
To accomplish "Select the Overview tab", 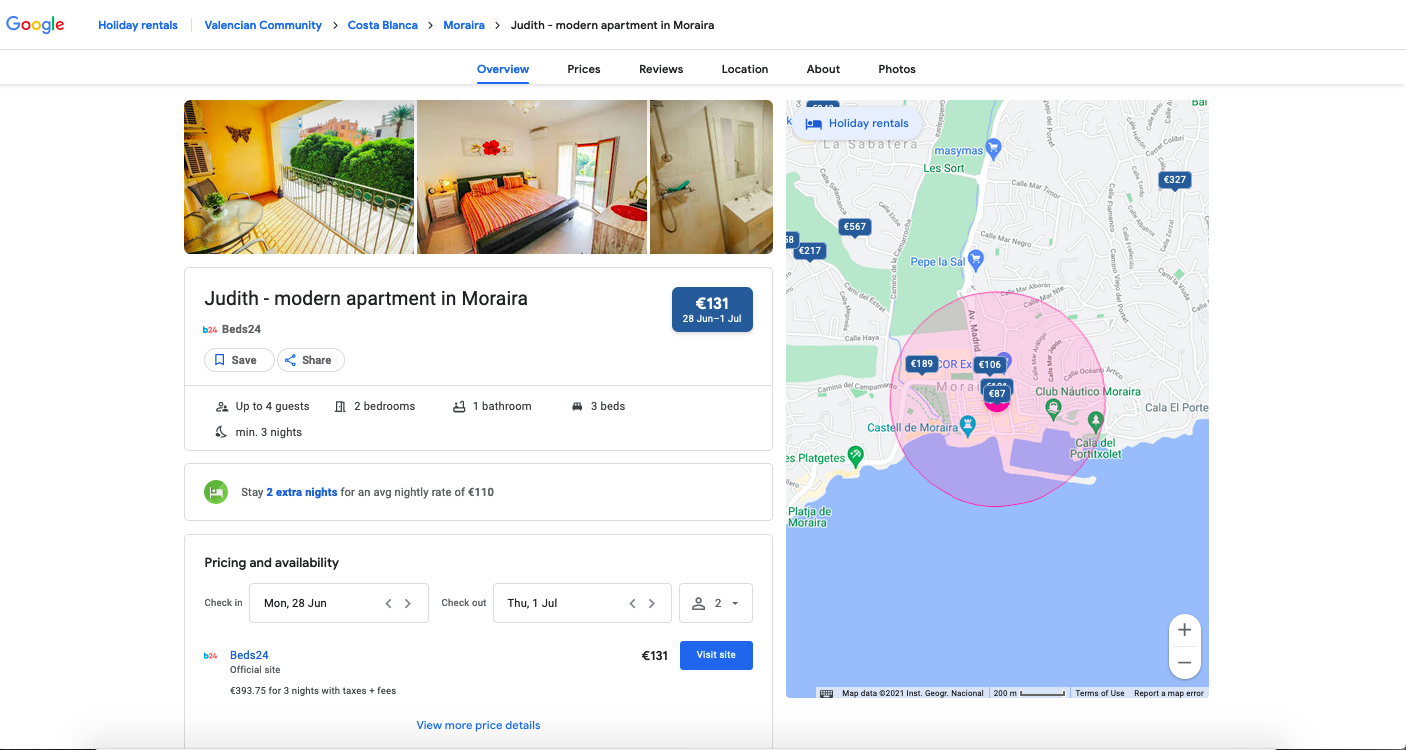I will click(x=503, y=69).
